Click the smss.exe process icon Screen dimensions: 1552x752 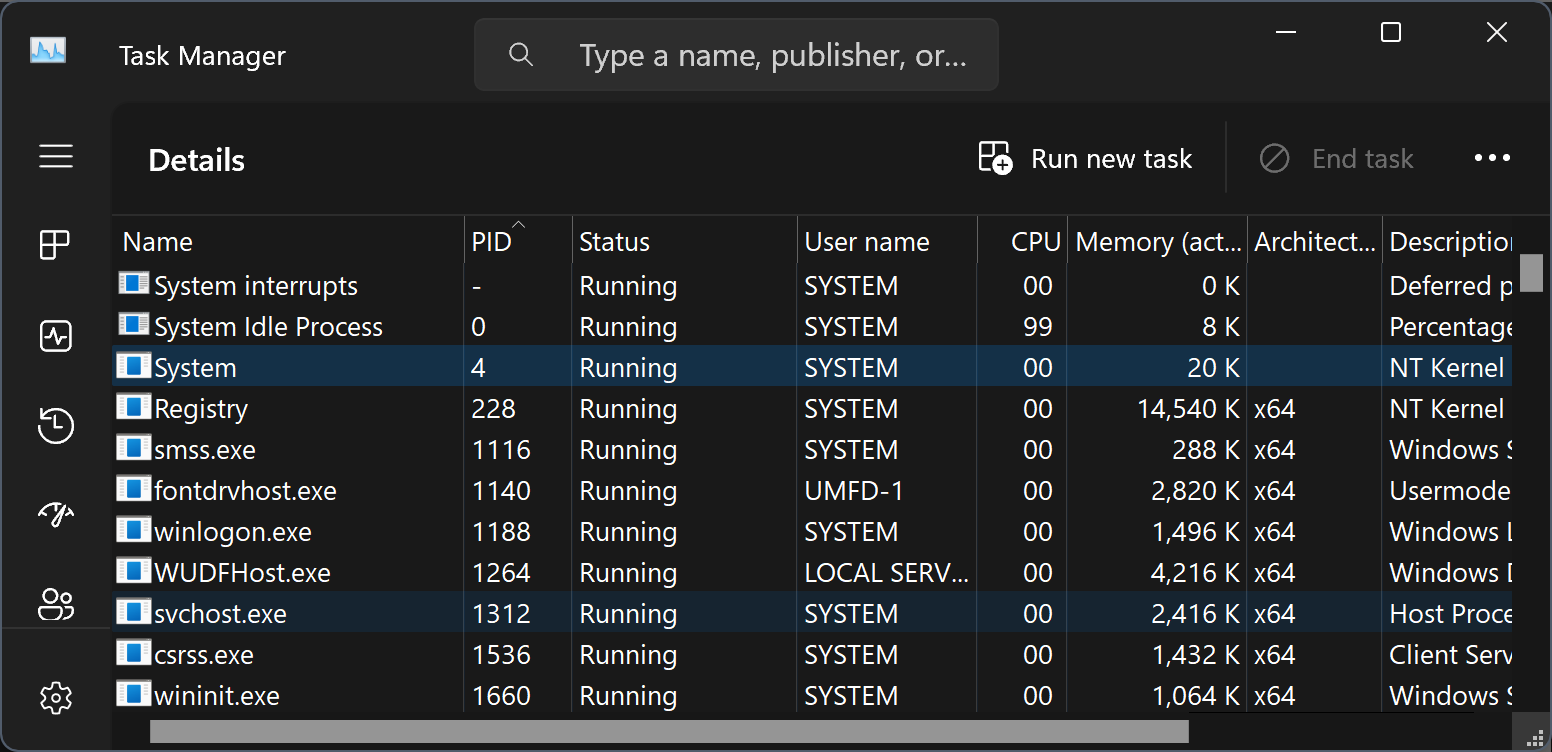tap(133, 448)
